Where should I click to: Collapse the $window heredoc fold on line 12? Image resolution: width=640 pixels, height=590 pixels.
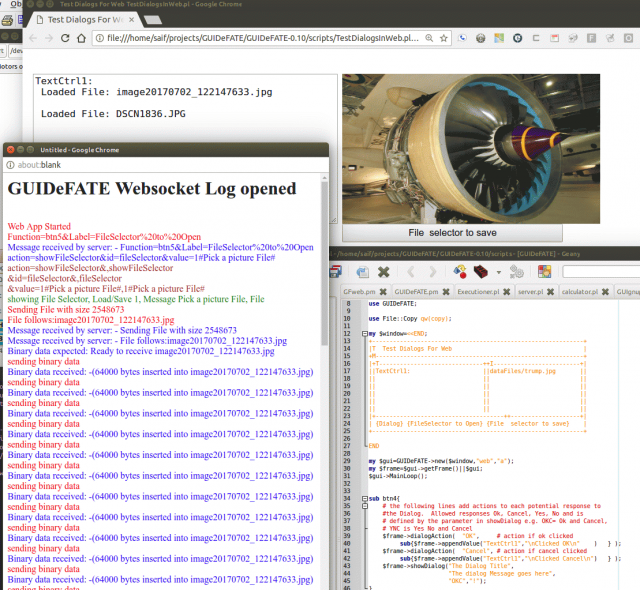[365, 334]
